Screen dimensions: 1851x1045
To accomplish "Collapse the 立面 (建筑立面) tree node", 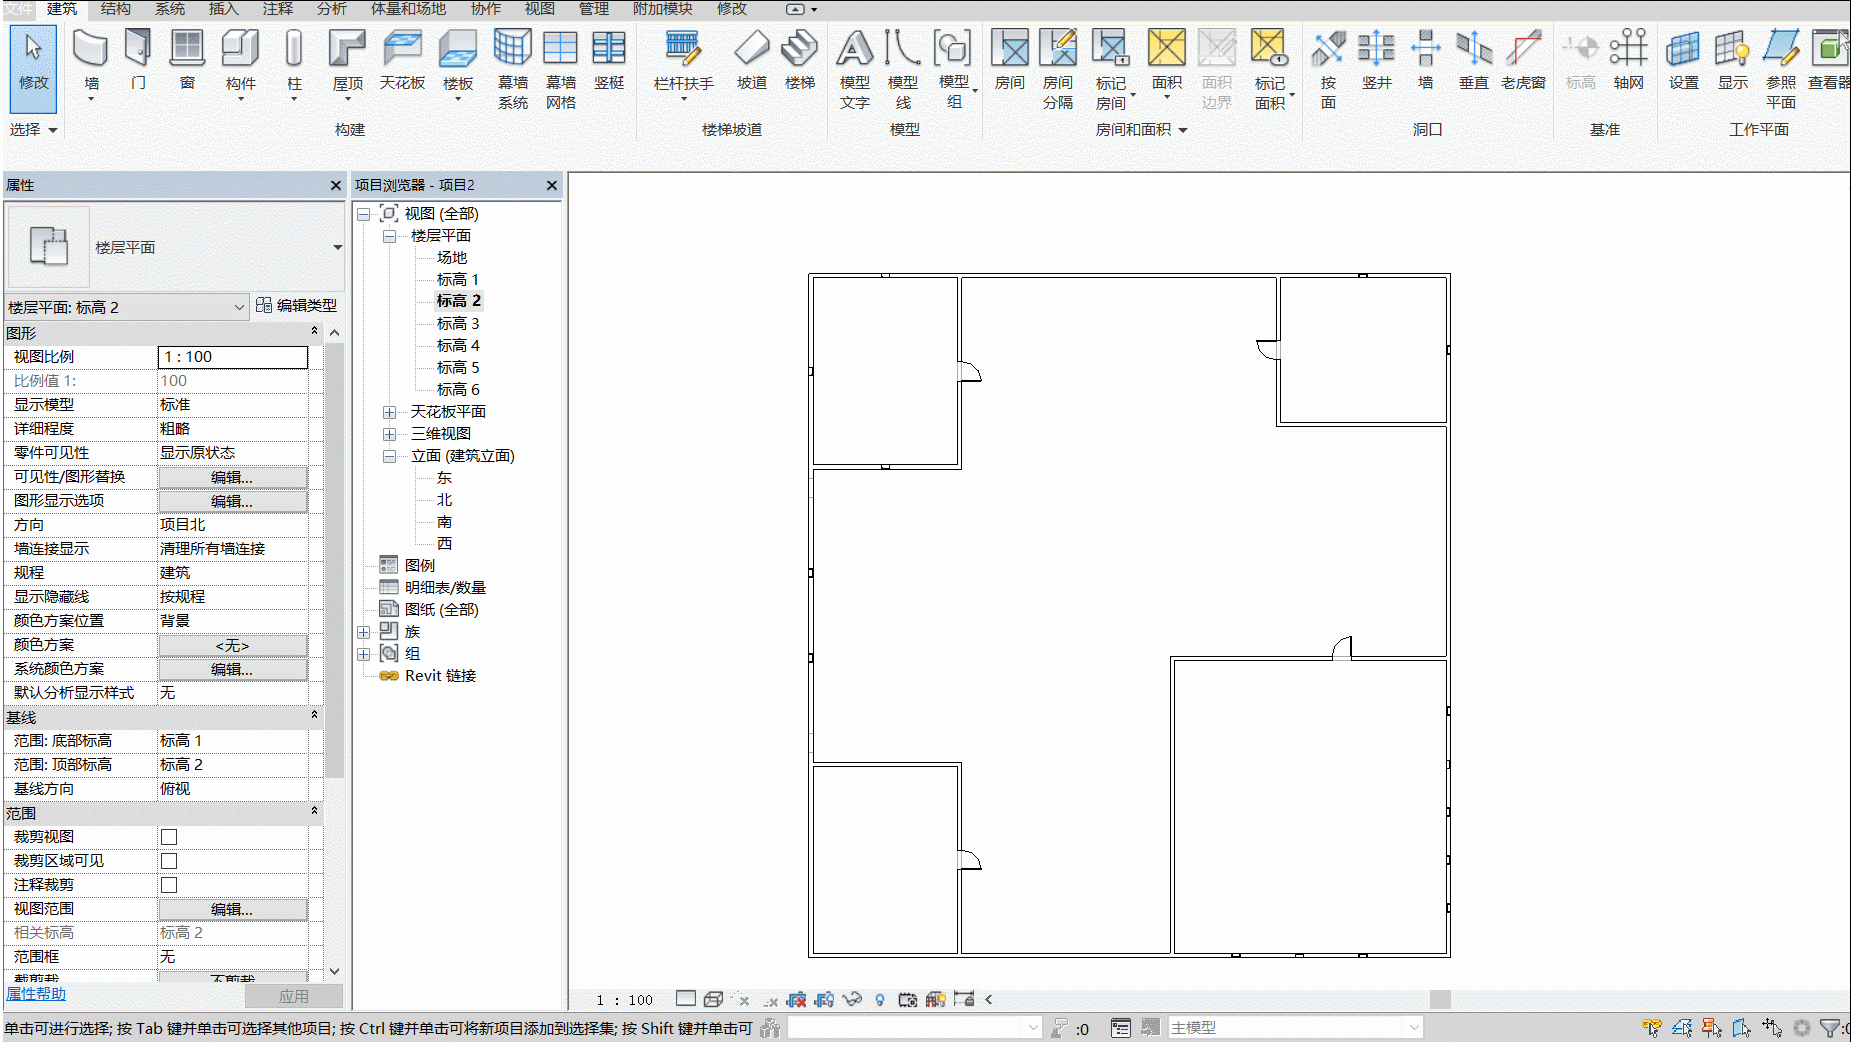I will [x=390, y=456].
